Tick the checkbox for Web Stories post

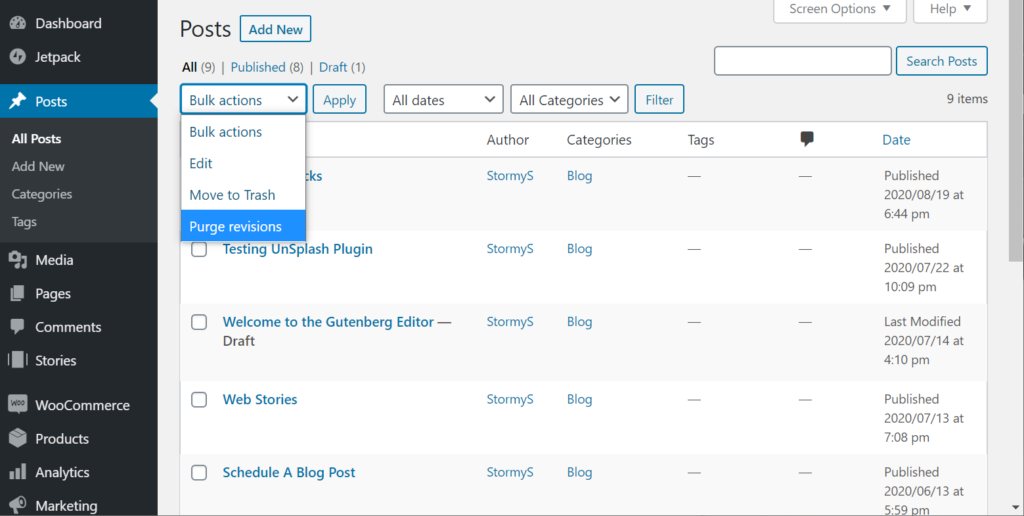click(x=199, y=399)
